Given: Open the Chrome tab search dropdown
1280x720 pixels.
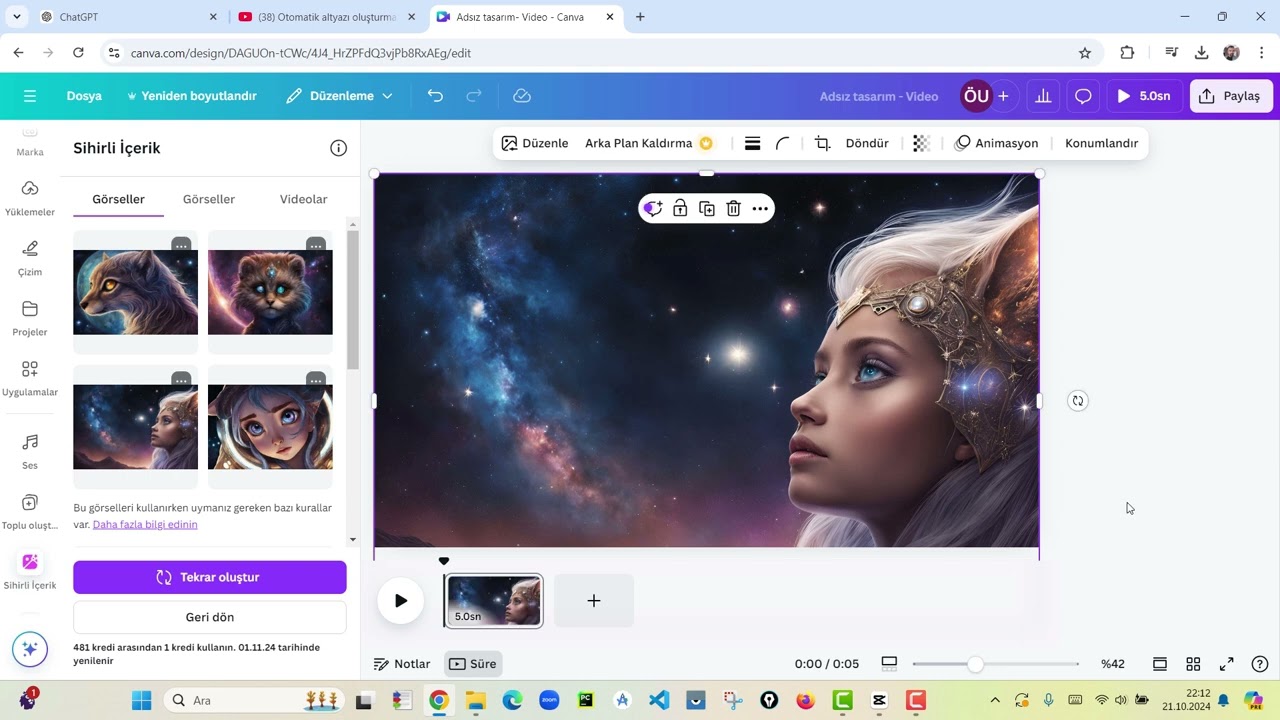Looking at the screenshot, I should coord(16,17).
